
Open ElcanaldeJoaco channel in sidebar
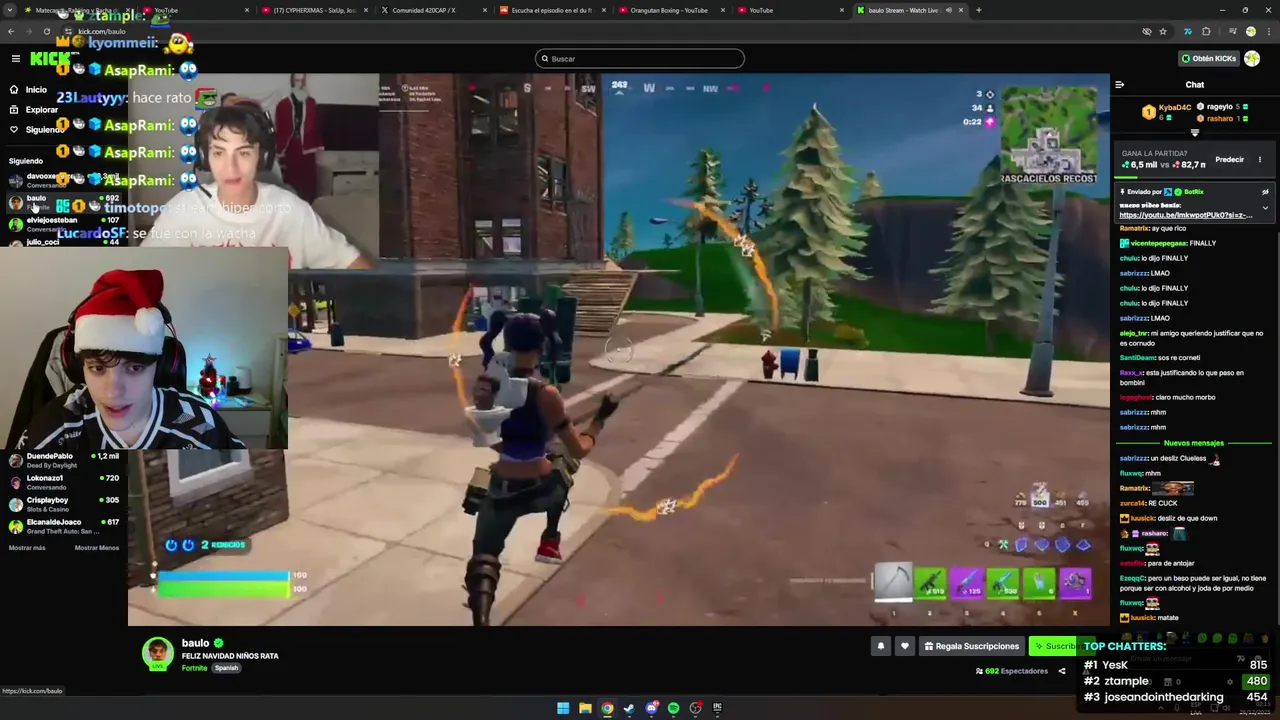click(x=62, y=526)
